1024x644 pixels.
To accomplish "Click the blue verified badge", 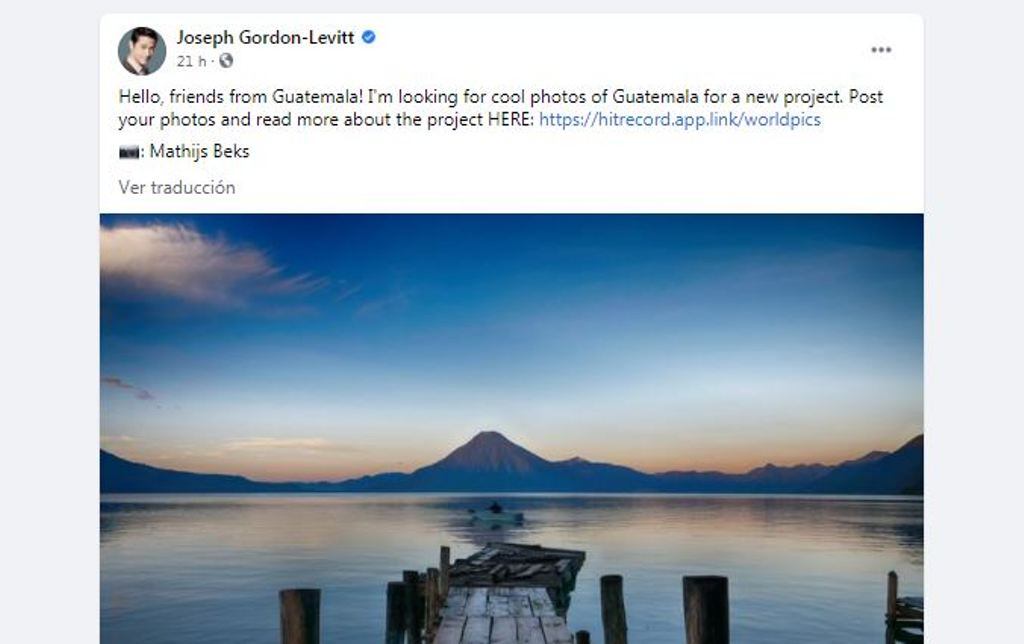I will click(x=369, y=38).
